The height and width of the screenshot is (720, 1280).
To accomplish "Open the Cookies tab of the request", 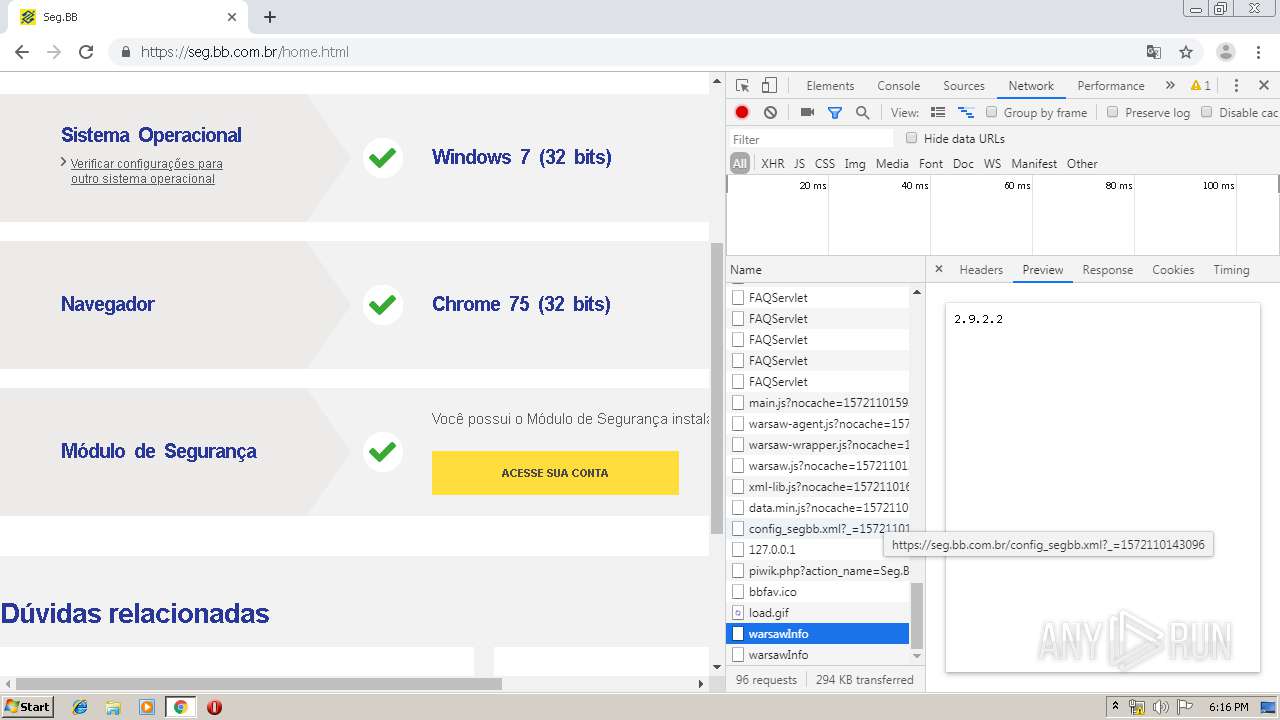I will click(1173, 270).
